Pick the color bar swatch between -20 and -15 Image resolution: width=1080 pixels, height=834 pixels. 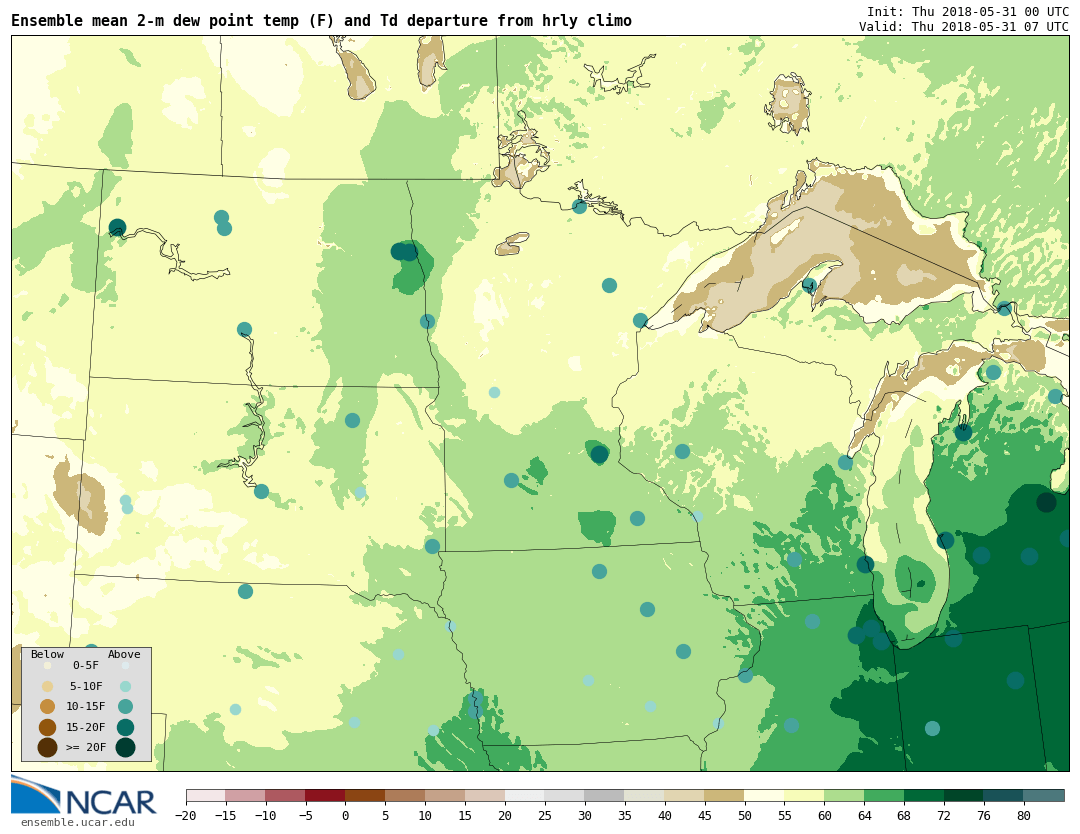tap(206, 795)
